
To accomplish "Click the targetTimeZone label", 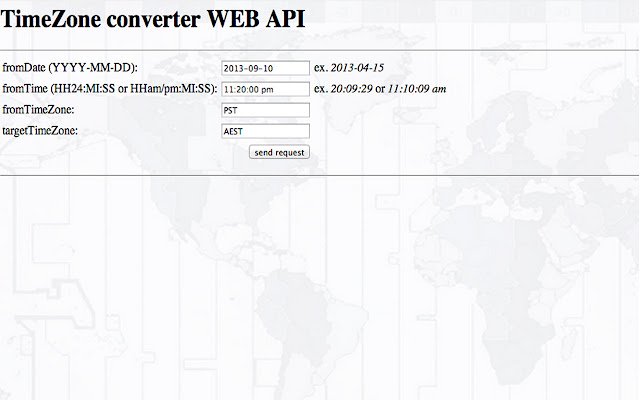I will tap(40, 131).
